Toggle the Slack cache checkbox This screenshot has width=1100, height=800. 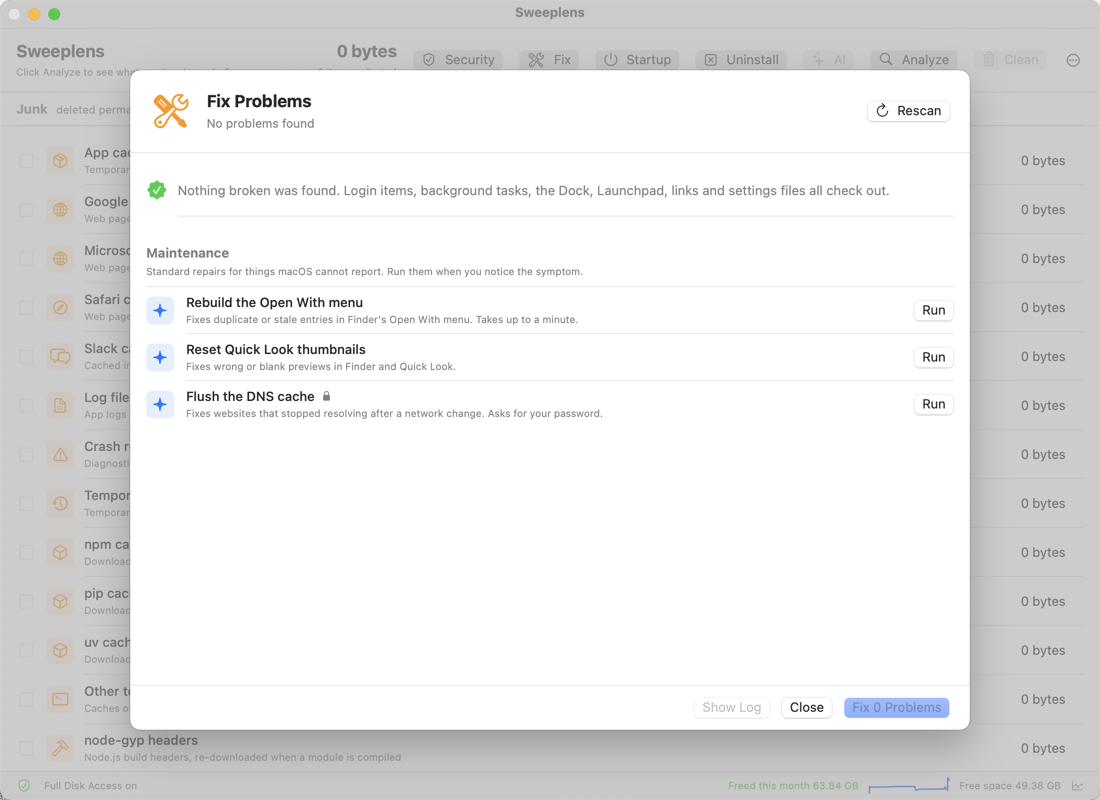[26, 356]
